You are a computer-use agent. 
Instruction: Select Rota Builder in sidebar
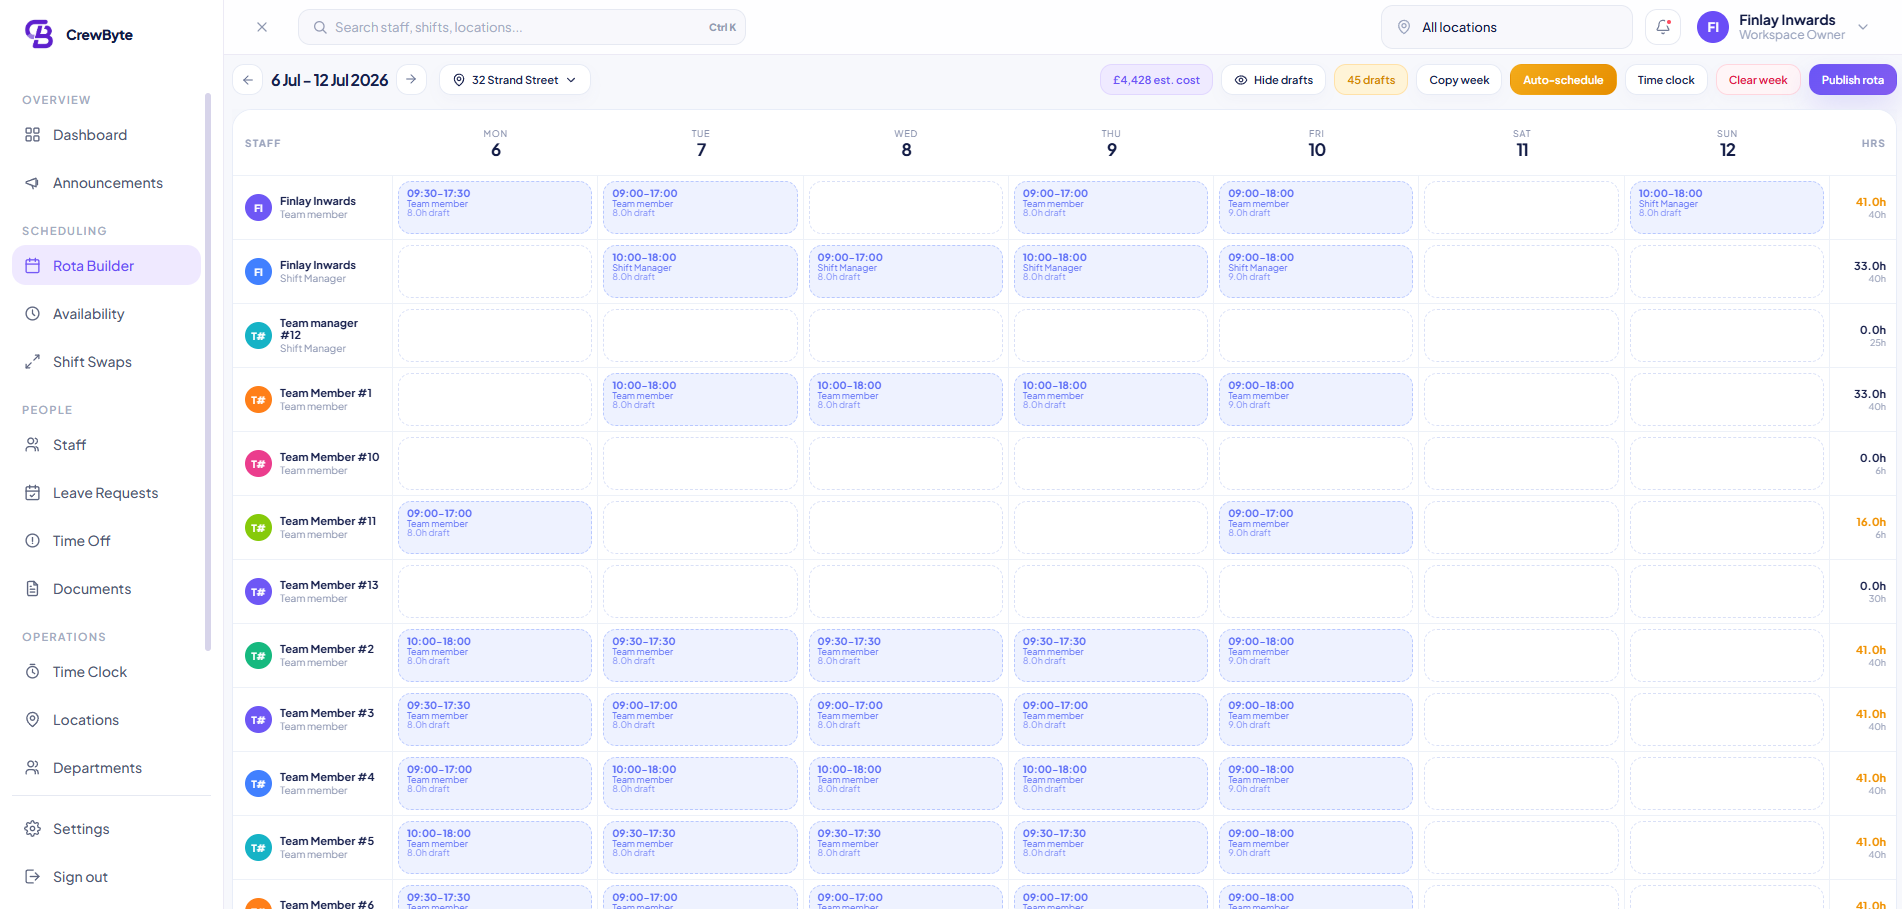tap(106, 266)
